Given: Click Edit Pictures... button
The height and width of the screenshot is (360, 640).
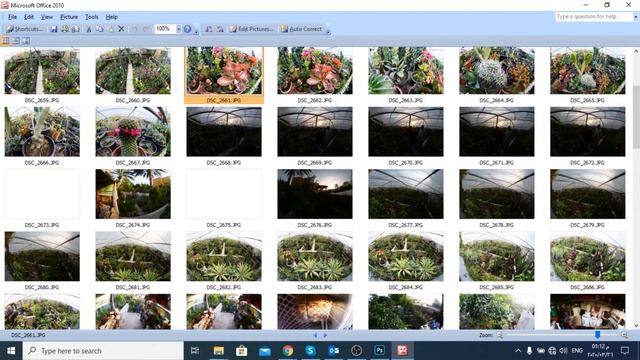Looking at the screenshot, I should tap(251, 29).
